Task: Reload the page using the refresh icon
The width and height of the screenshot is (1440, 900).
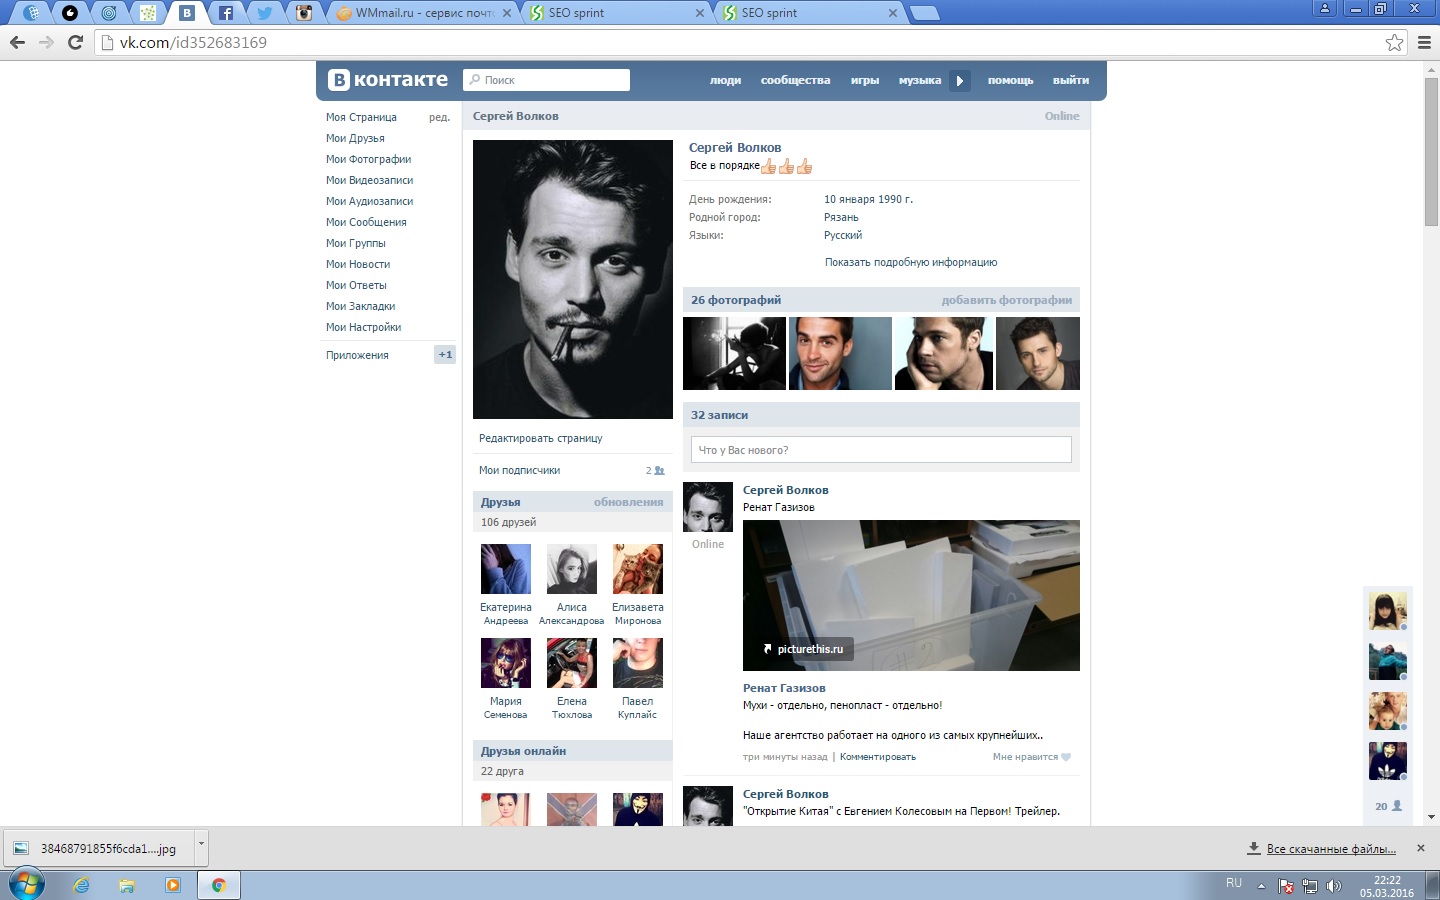Action: (x=75, y=42)
